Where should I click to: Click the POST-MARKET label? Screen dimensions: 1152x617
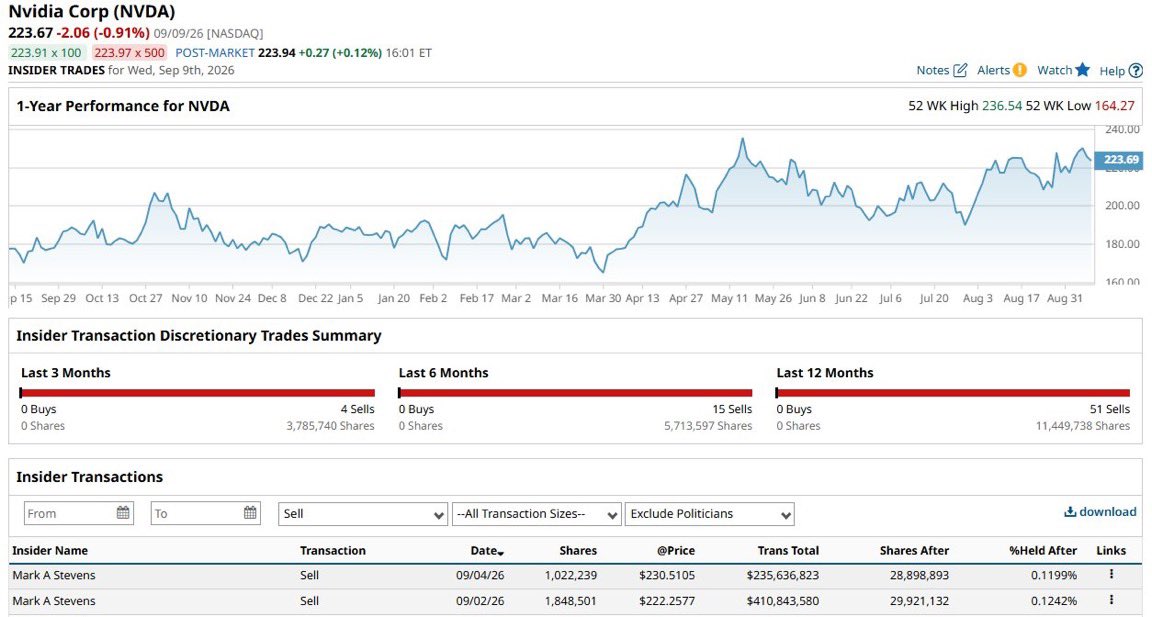point(215,53)
